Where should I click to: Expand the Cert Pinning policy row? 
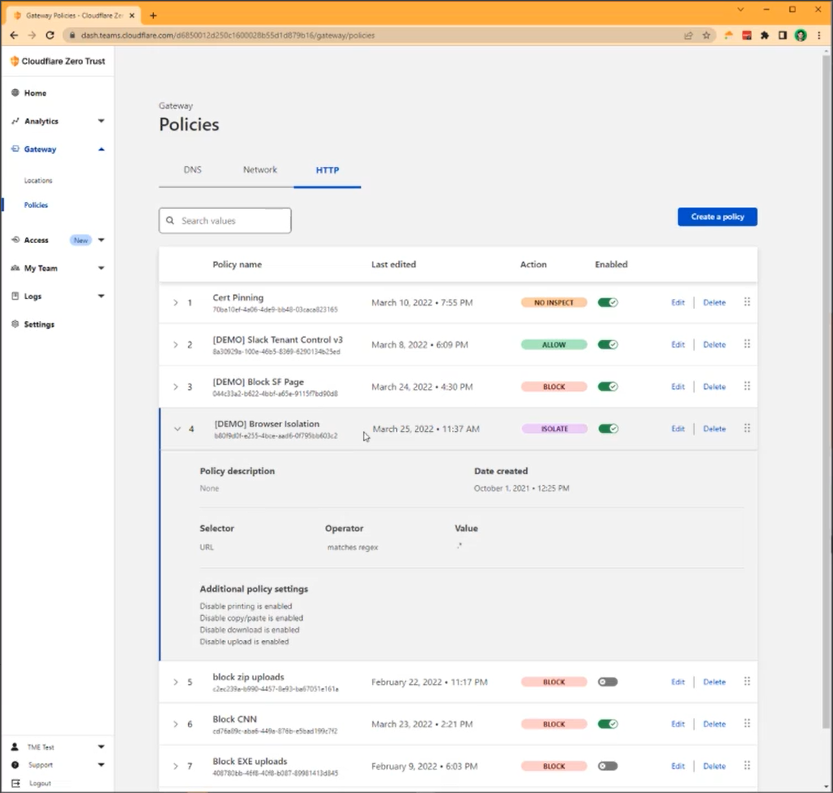[175, 302]
